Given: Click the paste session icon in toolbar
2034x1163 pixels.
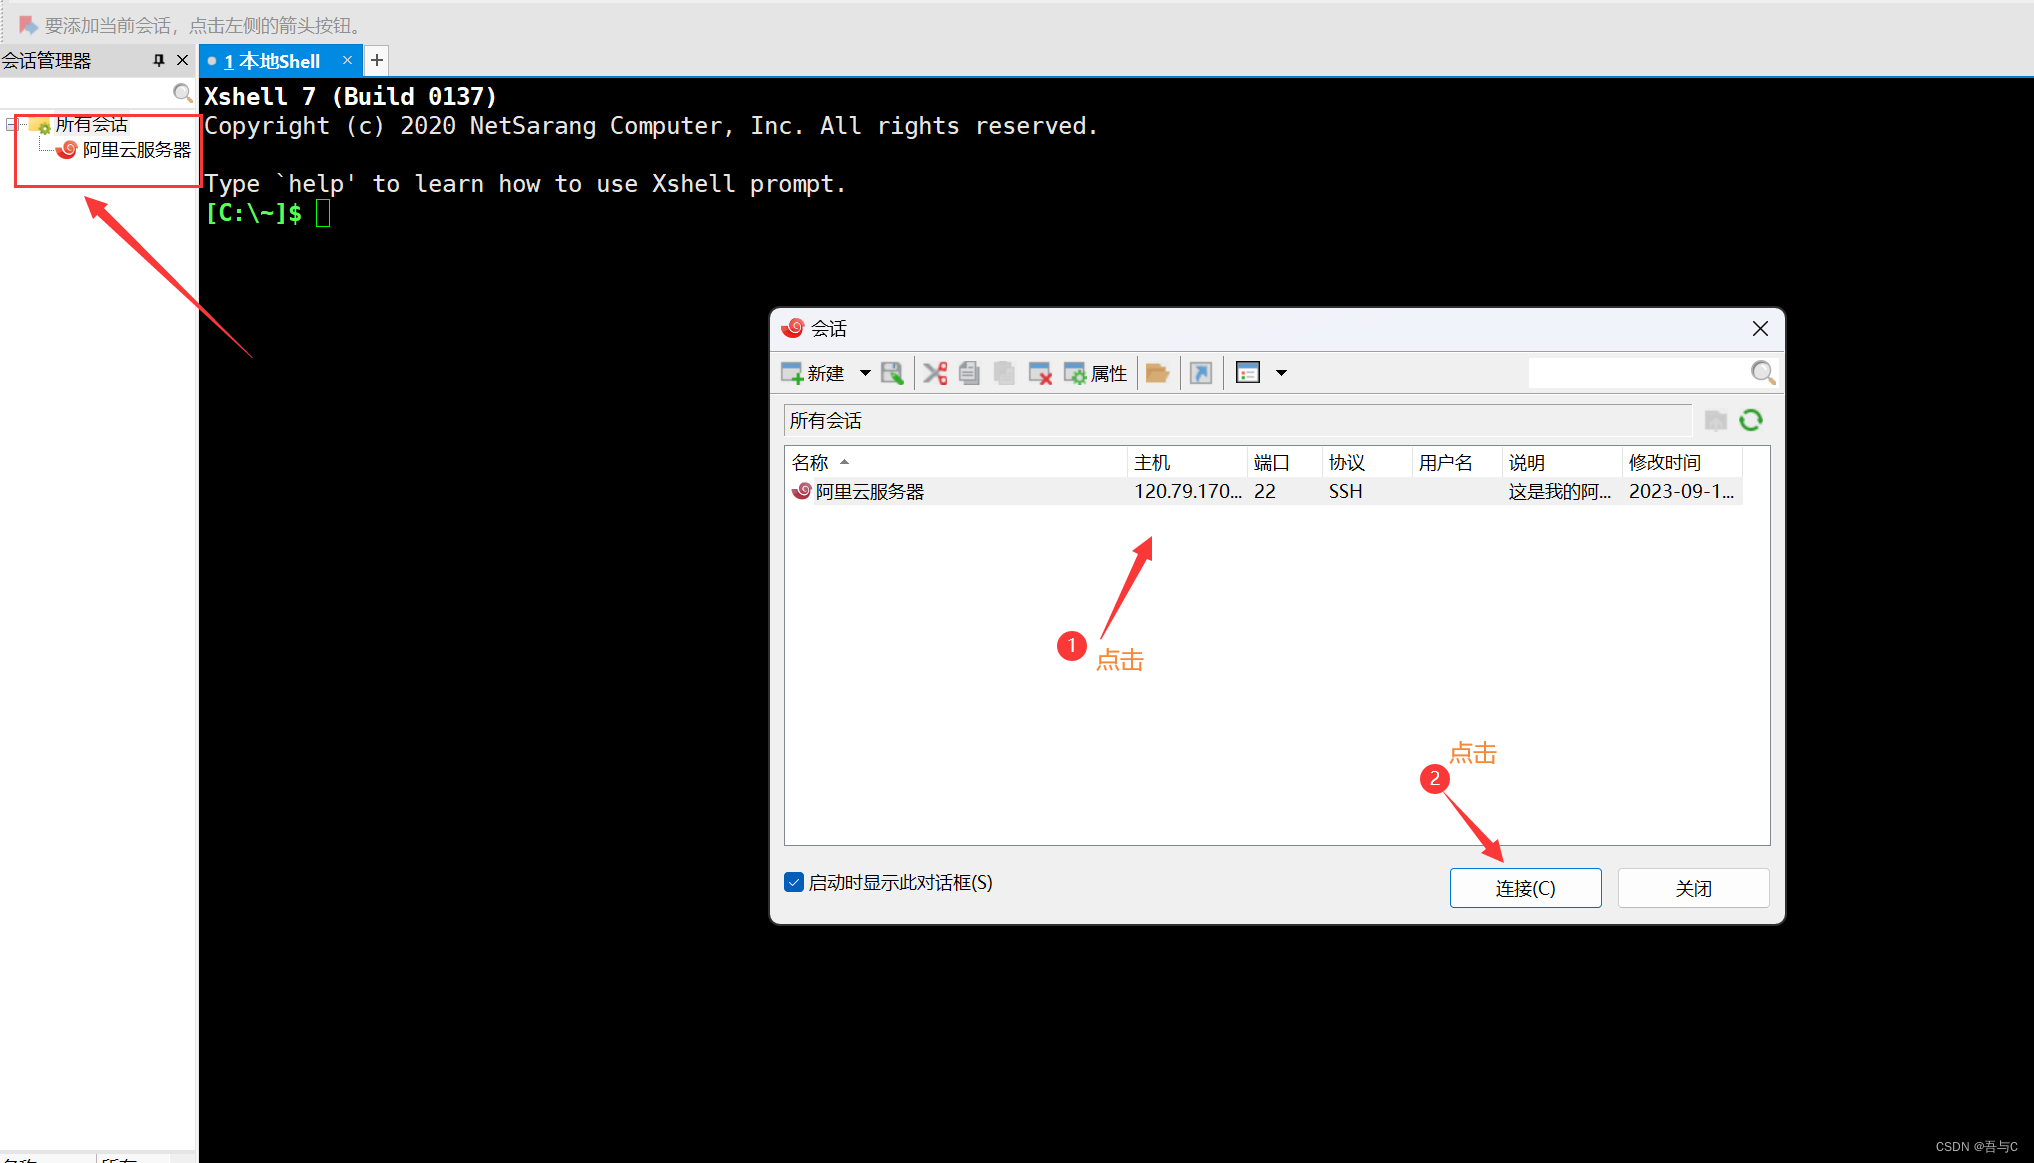Looking at the screenshot, I should click(x=1003, y=374).
